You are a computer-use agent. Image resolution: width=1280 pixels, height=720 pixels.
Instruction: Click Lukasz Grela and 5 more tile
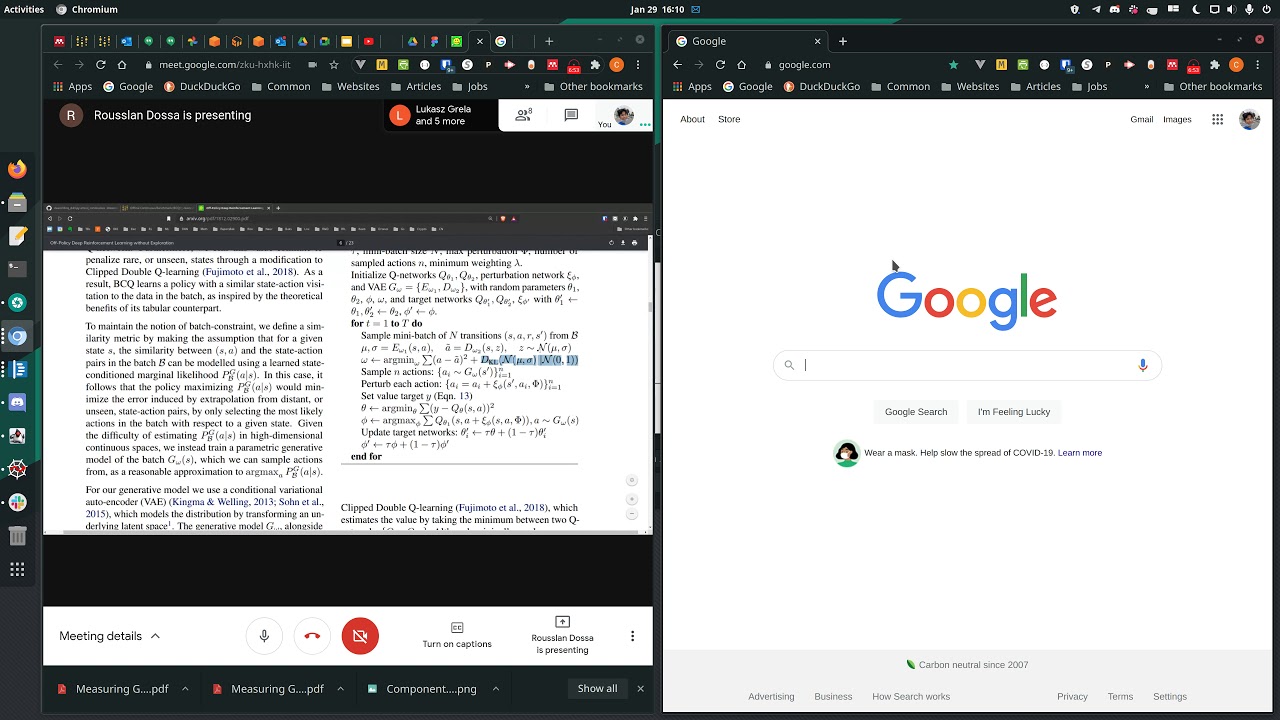click(x=440, y=115)
